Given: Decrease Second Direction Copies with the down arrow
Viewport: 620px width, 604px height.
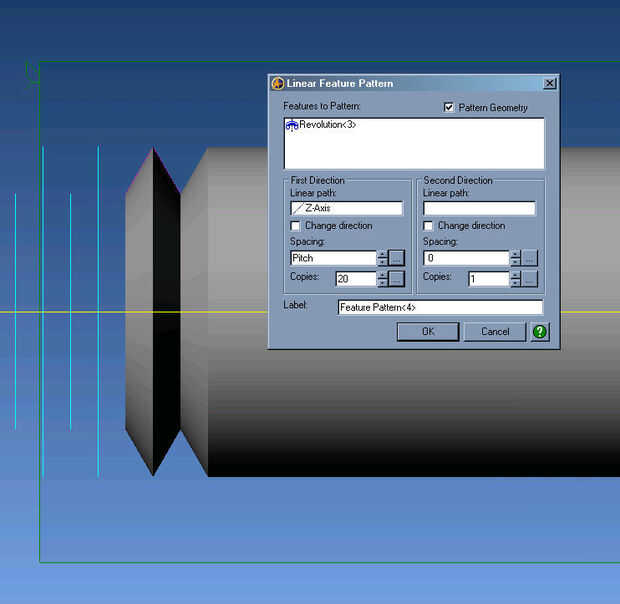Looking at the screenshot, I should pos(515,283).
